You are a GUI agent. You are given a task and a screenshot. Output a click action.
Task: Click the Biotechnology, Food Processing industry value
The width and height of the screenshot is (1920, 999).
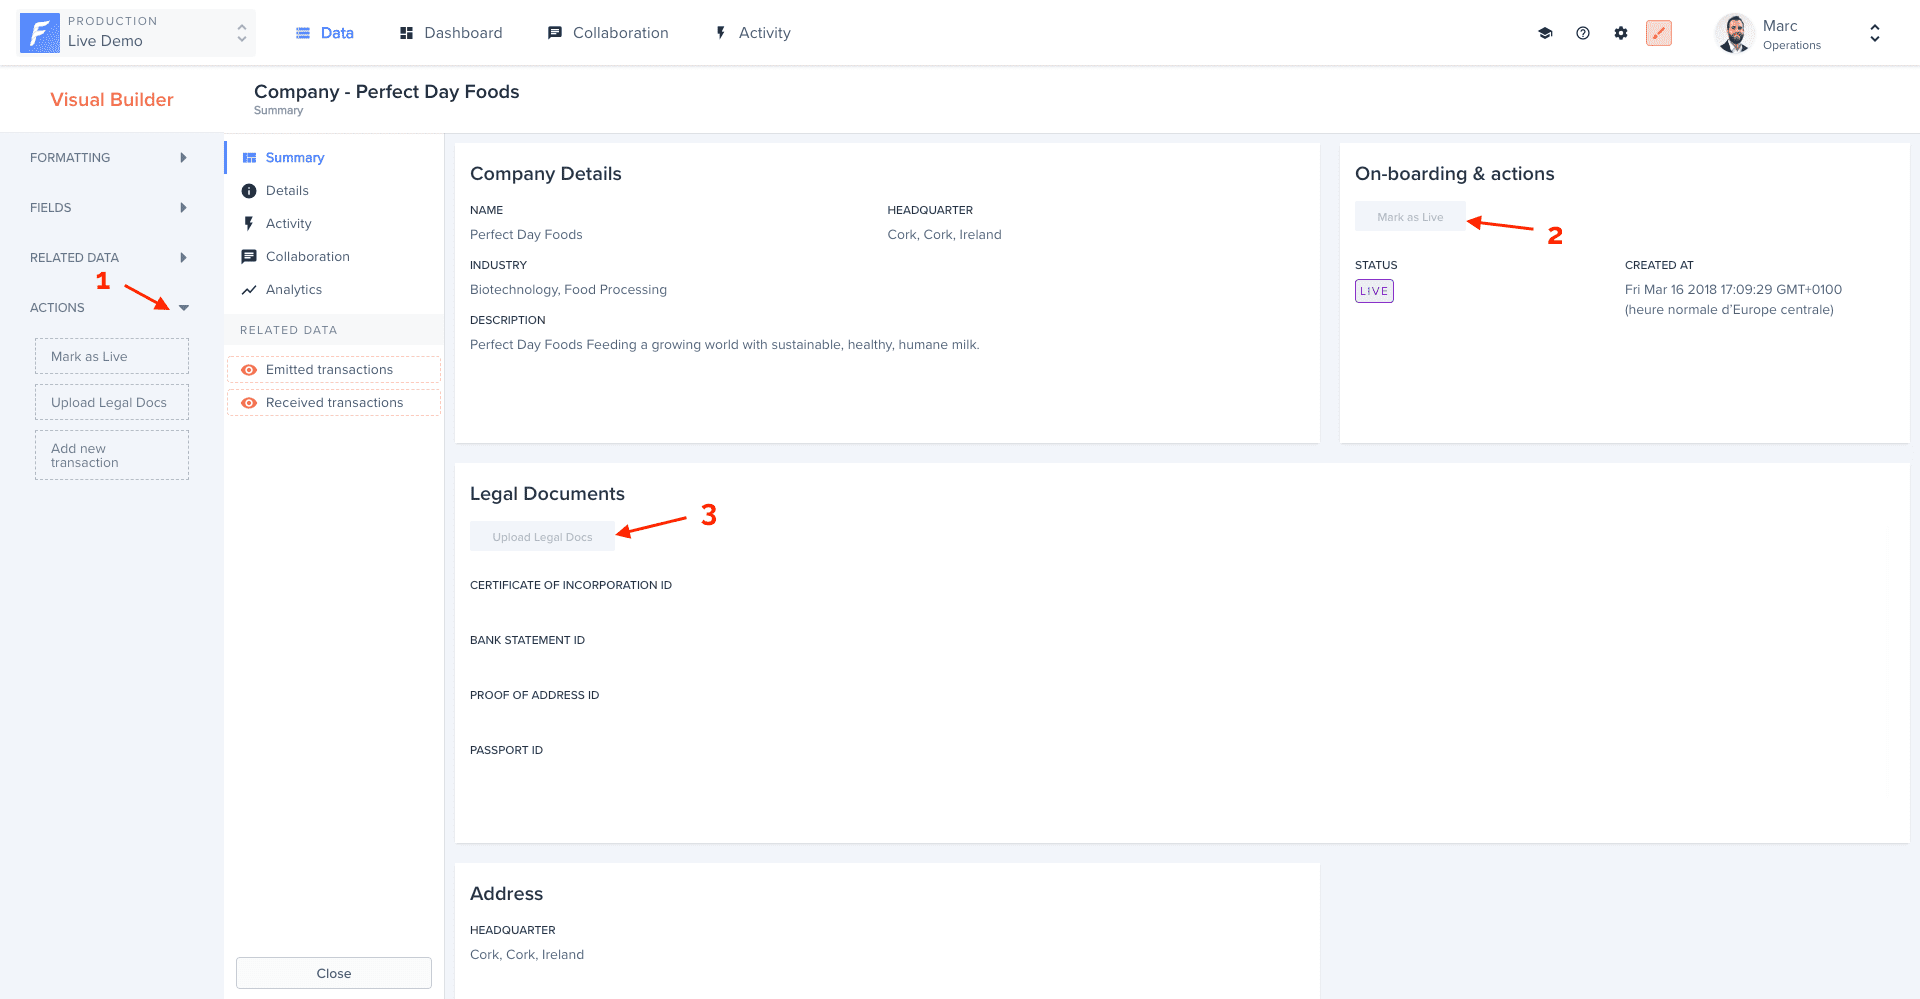[x=568, y=290]
